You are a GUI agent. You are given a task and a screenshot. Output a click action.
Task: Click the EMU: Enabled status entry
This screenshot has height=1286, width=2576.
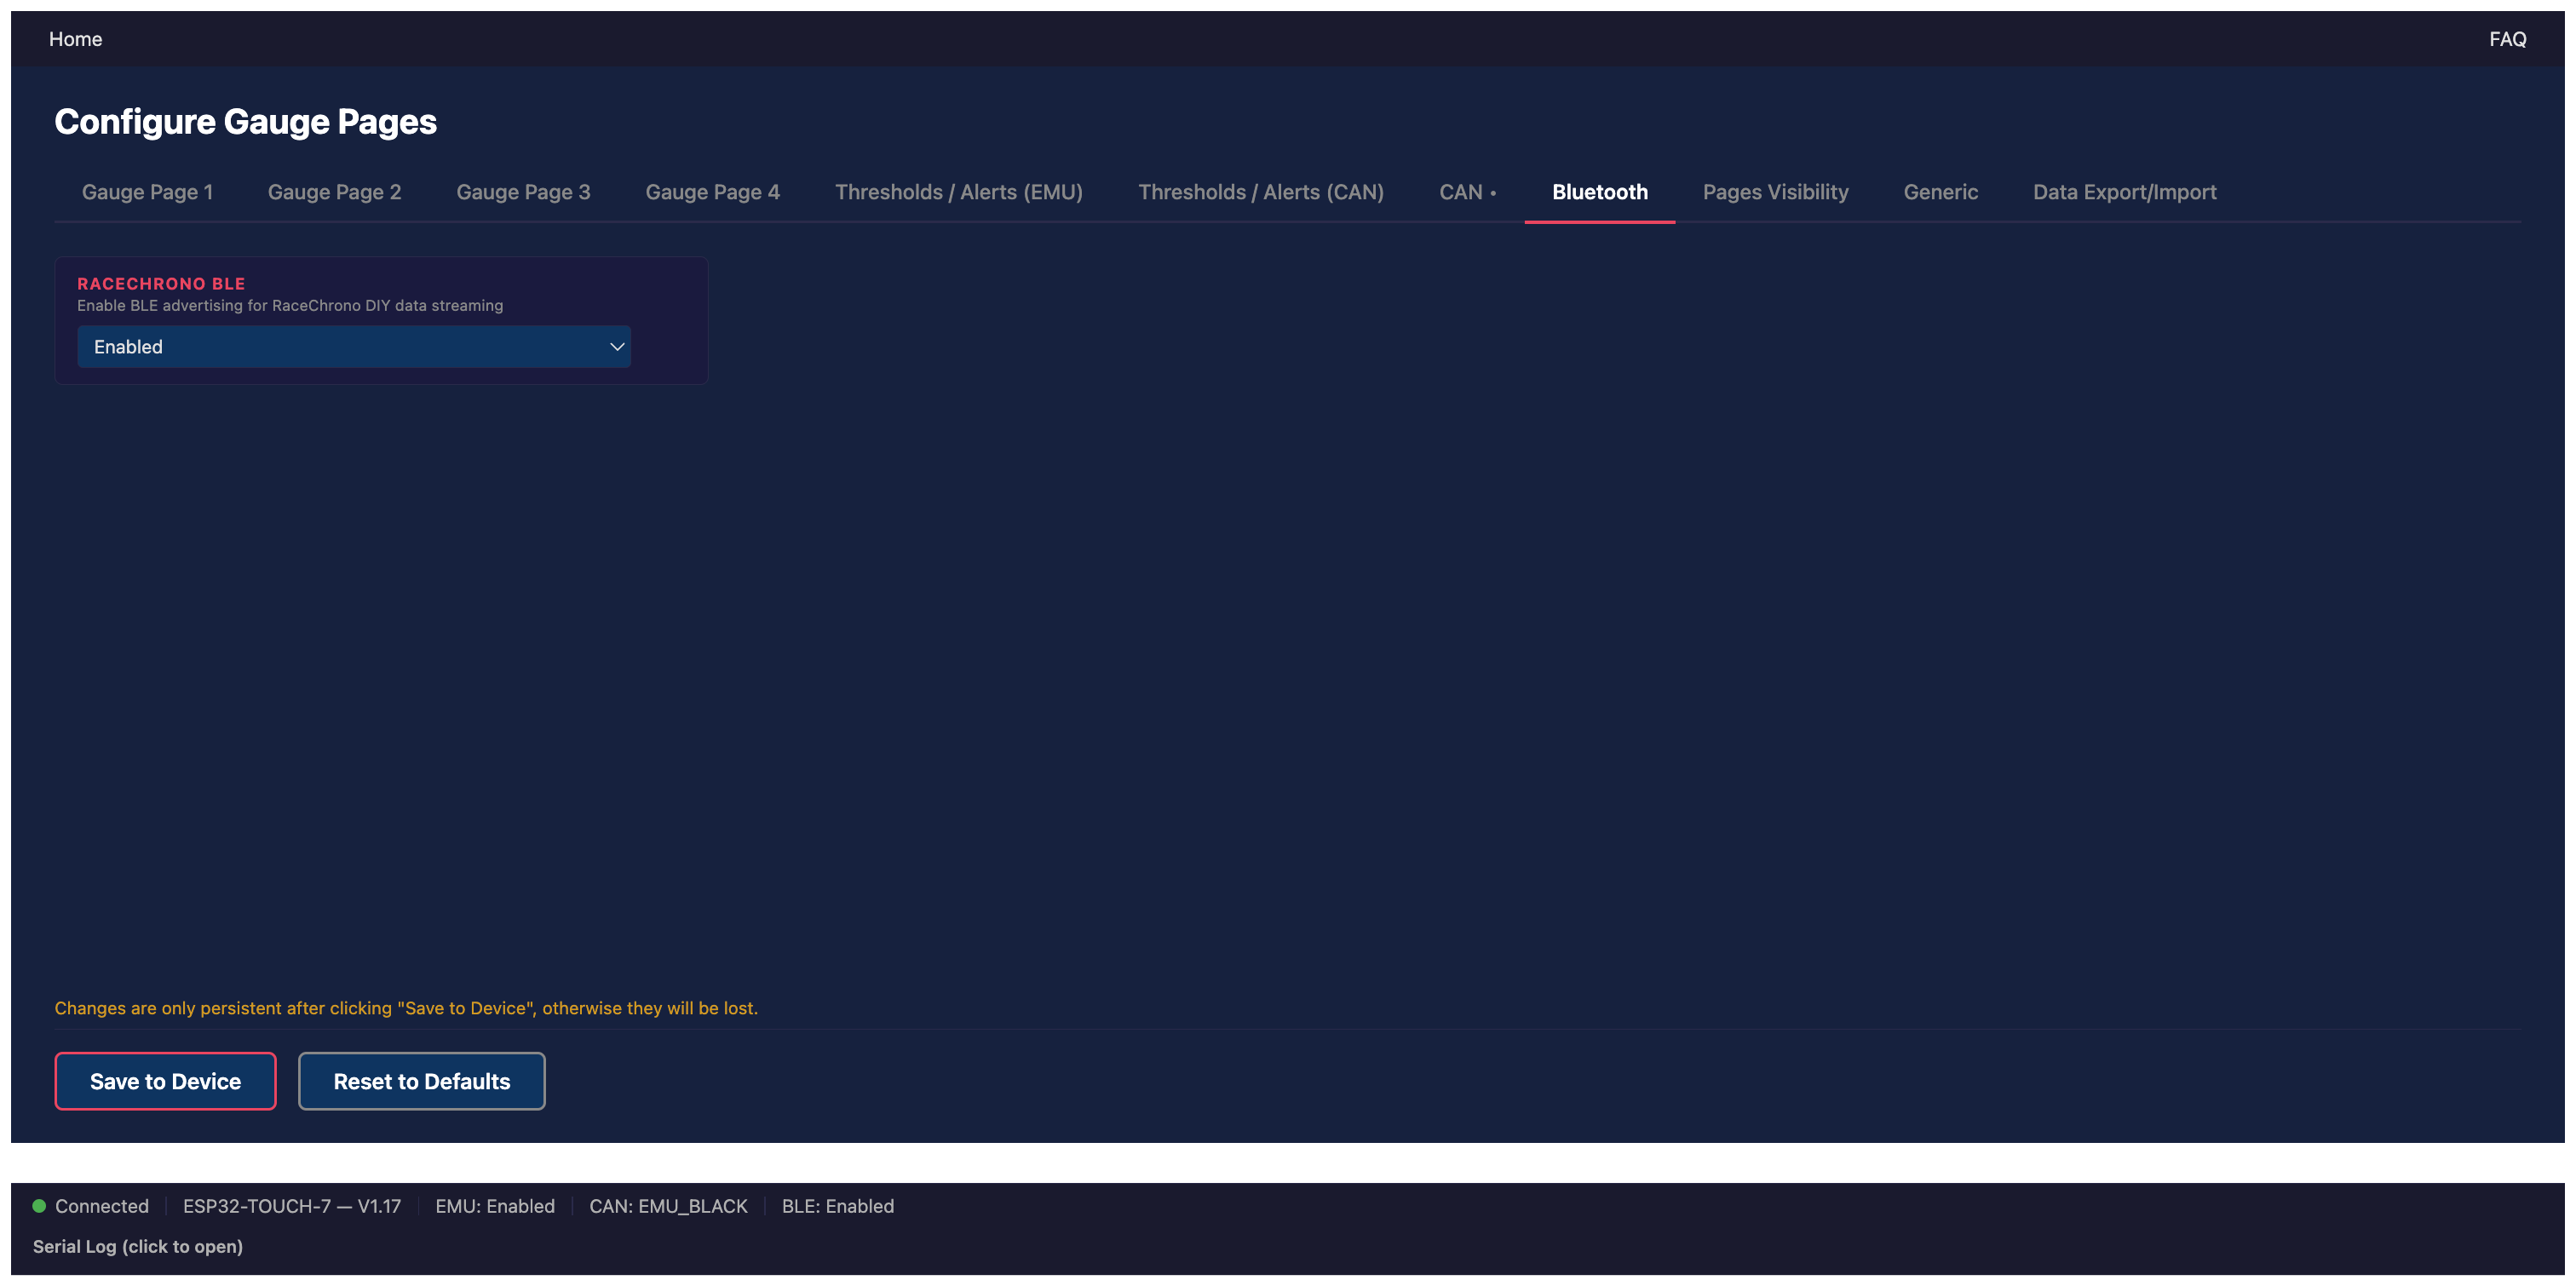click(x=494, y=1206)
